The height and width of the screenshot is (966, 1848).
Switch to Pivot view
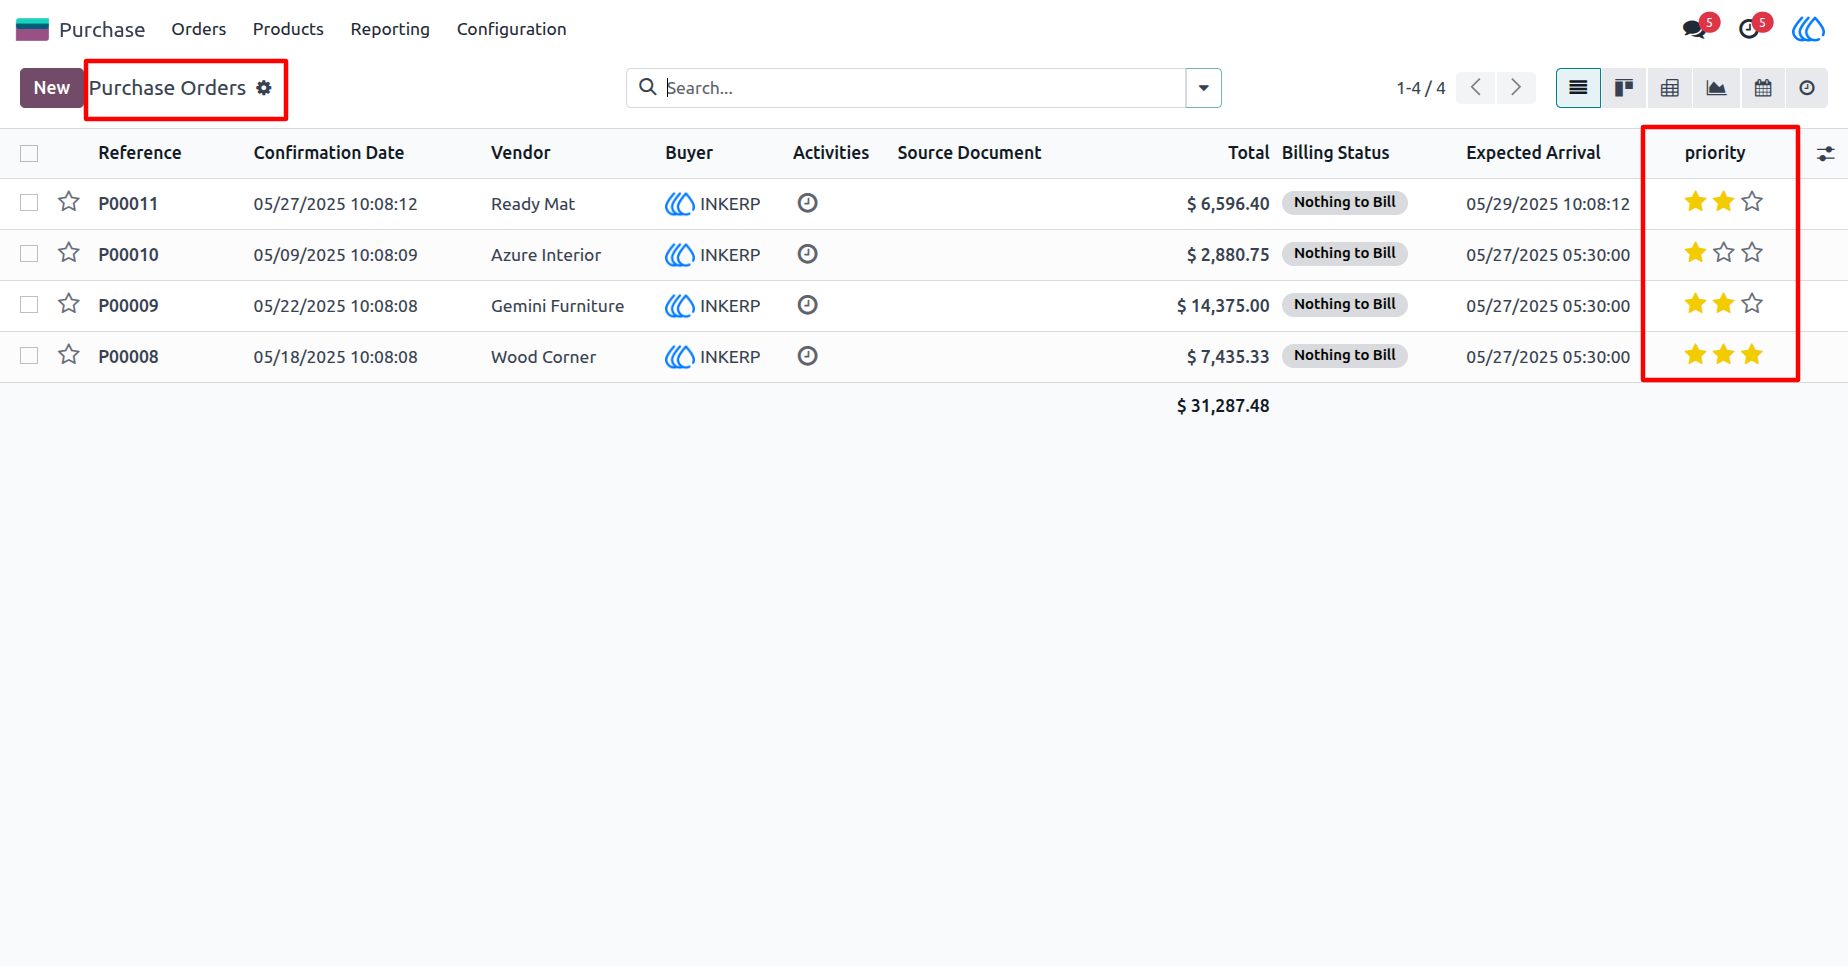(1670, 88)
